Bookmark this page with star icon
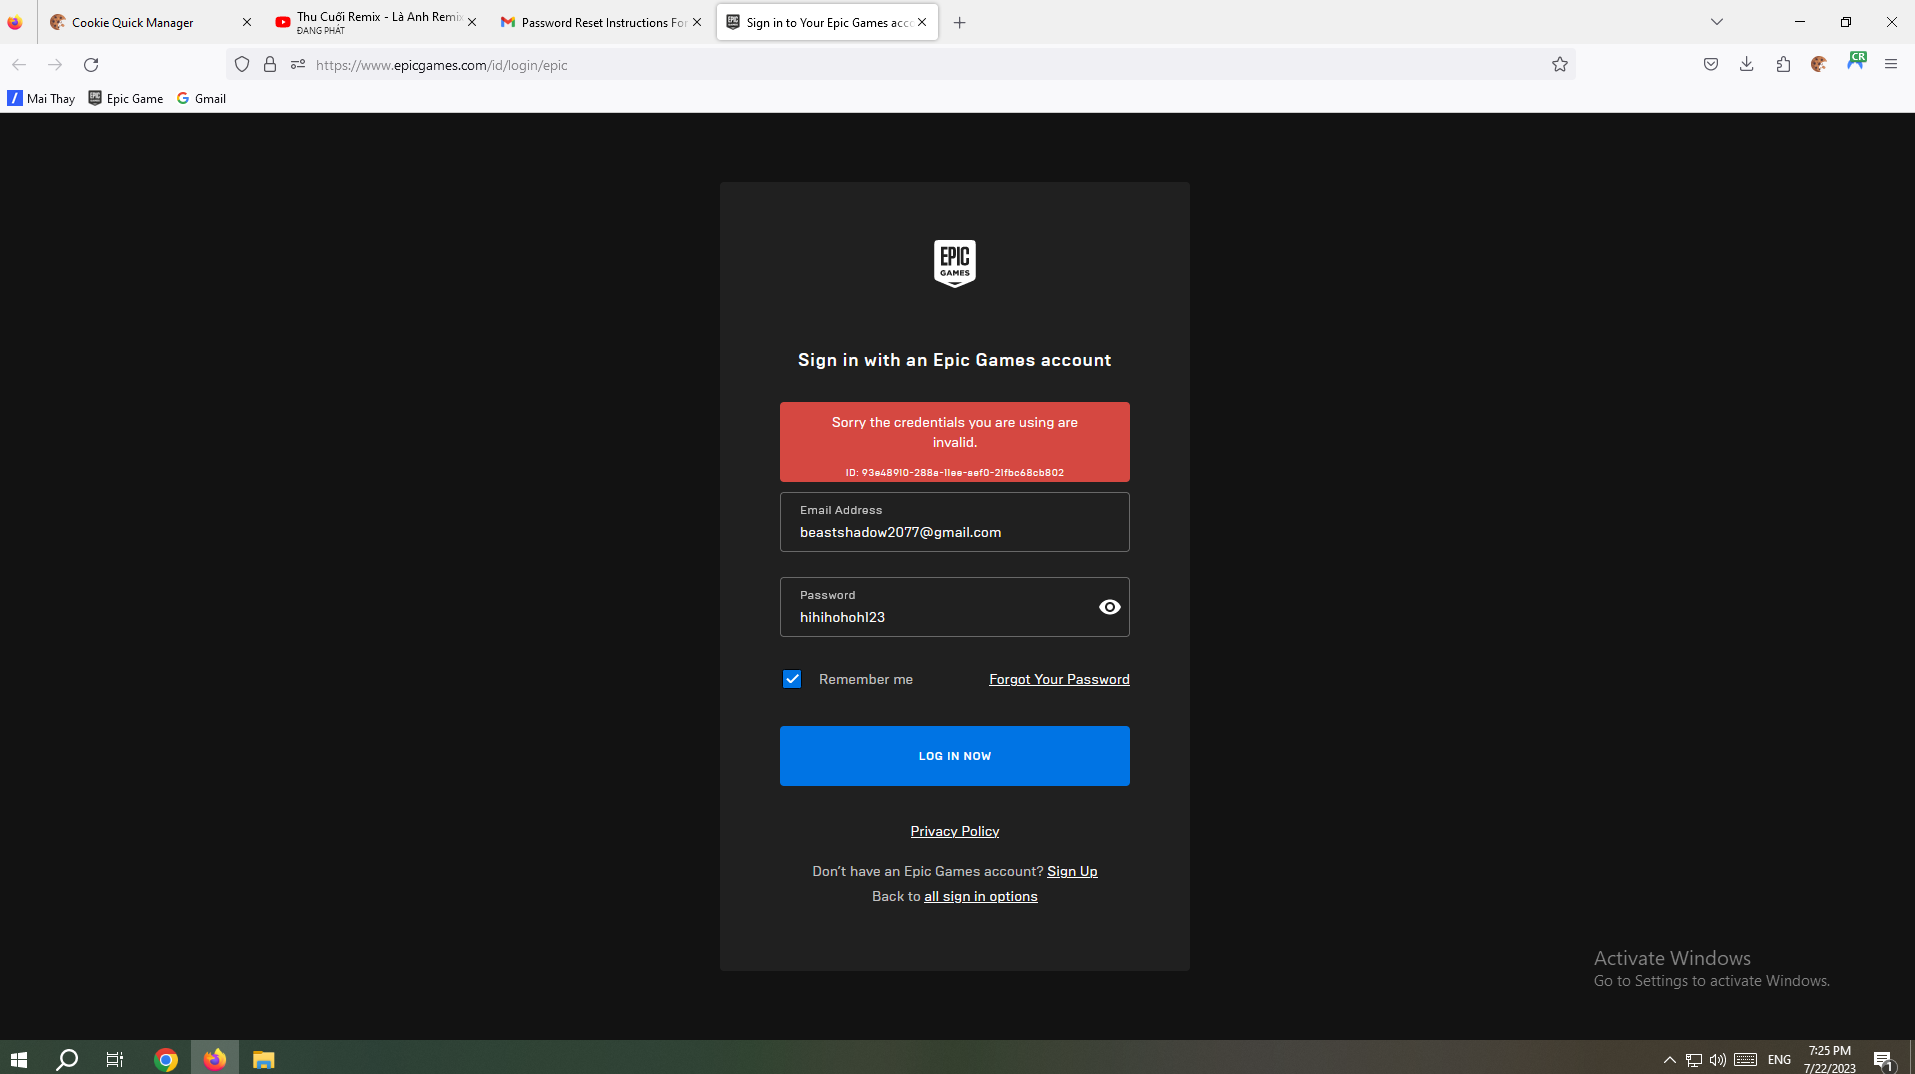The height and width of the screenshot is (1074, 1915). (1560, 65)
